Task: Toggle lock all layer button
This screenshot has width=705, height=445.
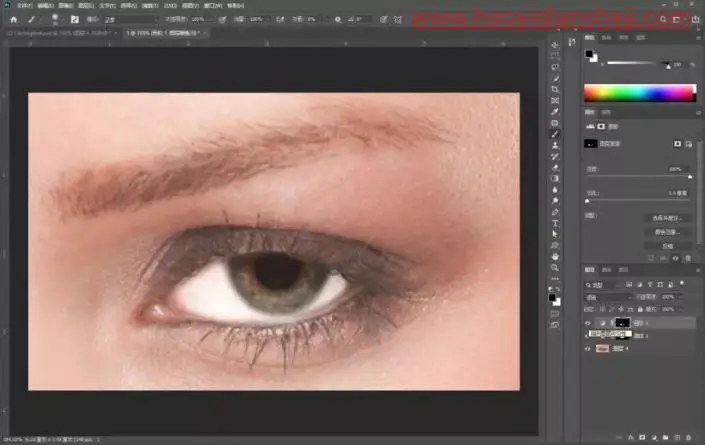Action: [640, 309]
